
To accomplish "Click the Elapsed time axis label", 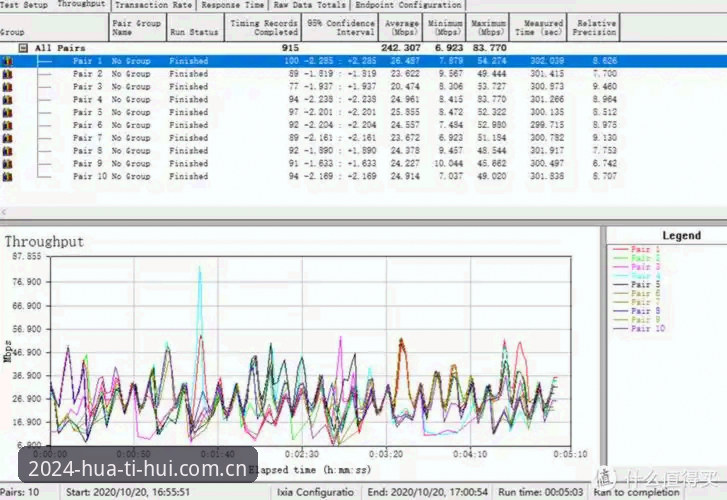I will (310, 470).
